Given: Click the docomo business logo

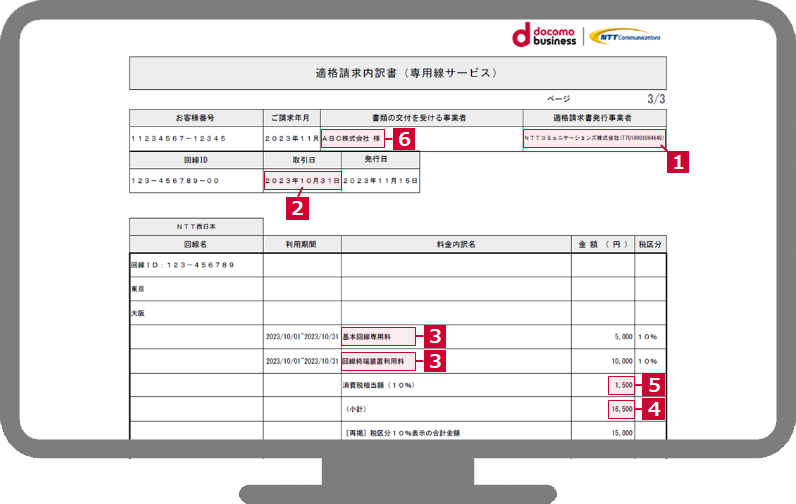Looking at the screenshot, I should pos(544,36).
